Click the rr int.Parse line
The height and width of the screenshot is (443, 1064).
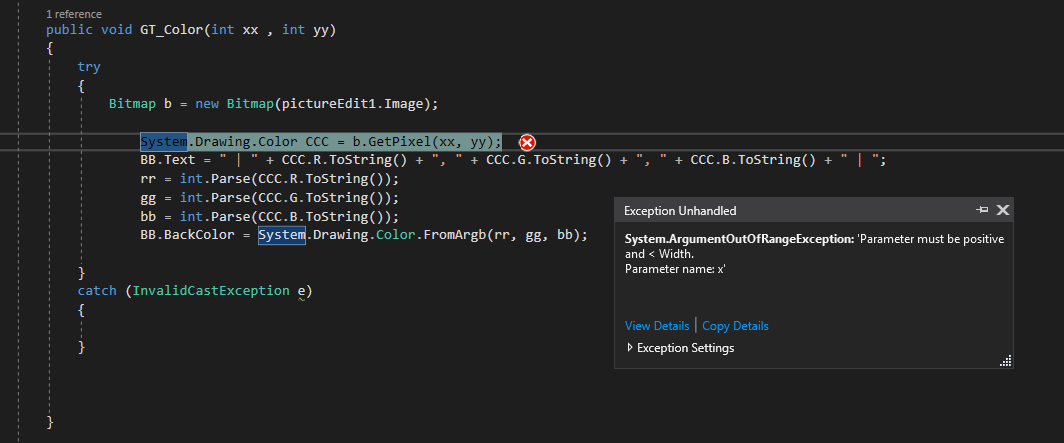270,179
